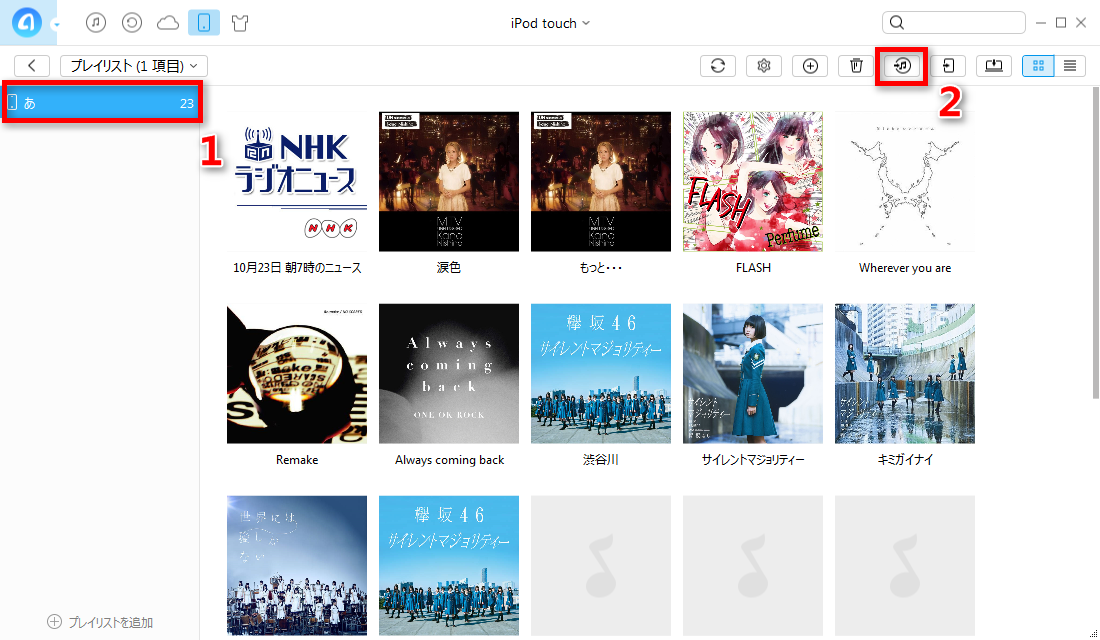Image resolution: width=1100 pixels, height=640 pixels.
Task: Open the iTunes backup restore icon
Action: [132, 23]
